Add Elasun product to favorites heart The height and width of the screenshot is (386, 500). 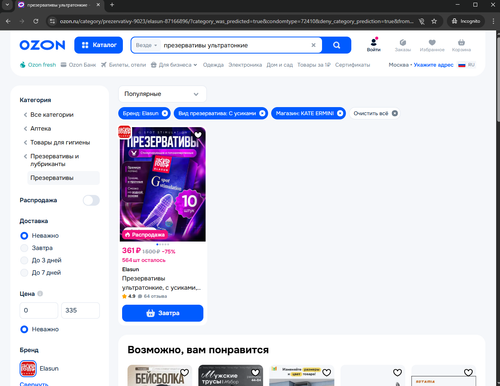pos(198,135)
